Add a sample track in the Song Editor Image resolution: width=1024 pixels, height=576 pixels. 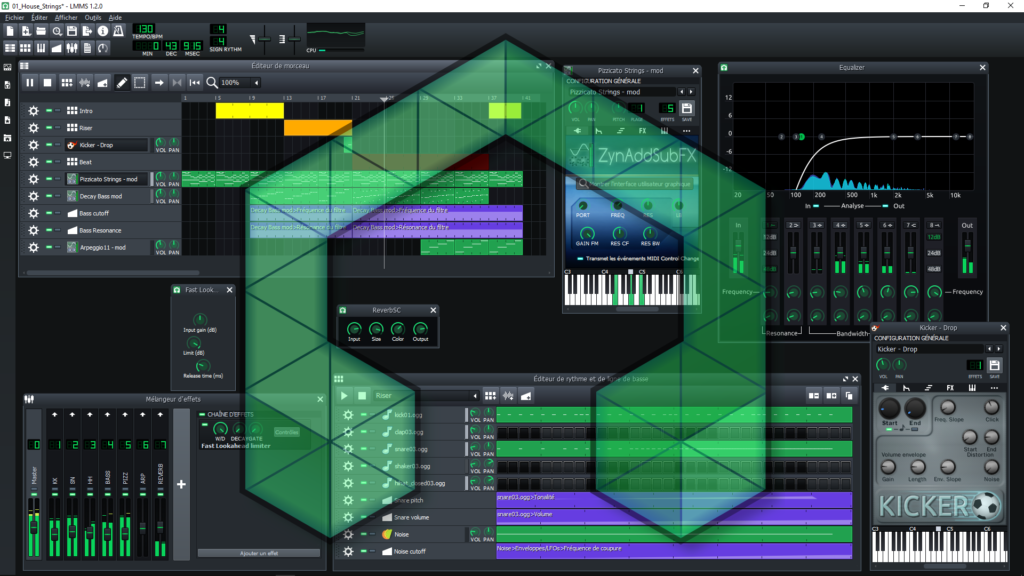coord(85,82)
